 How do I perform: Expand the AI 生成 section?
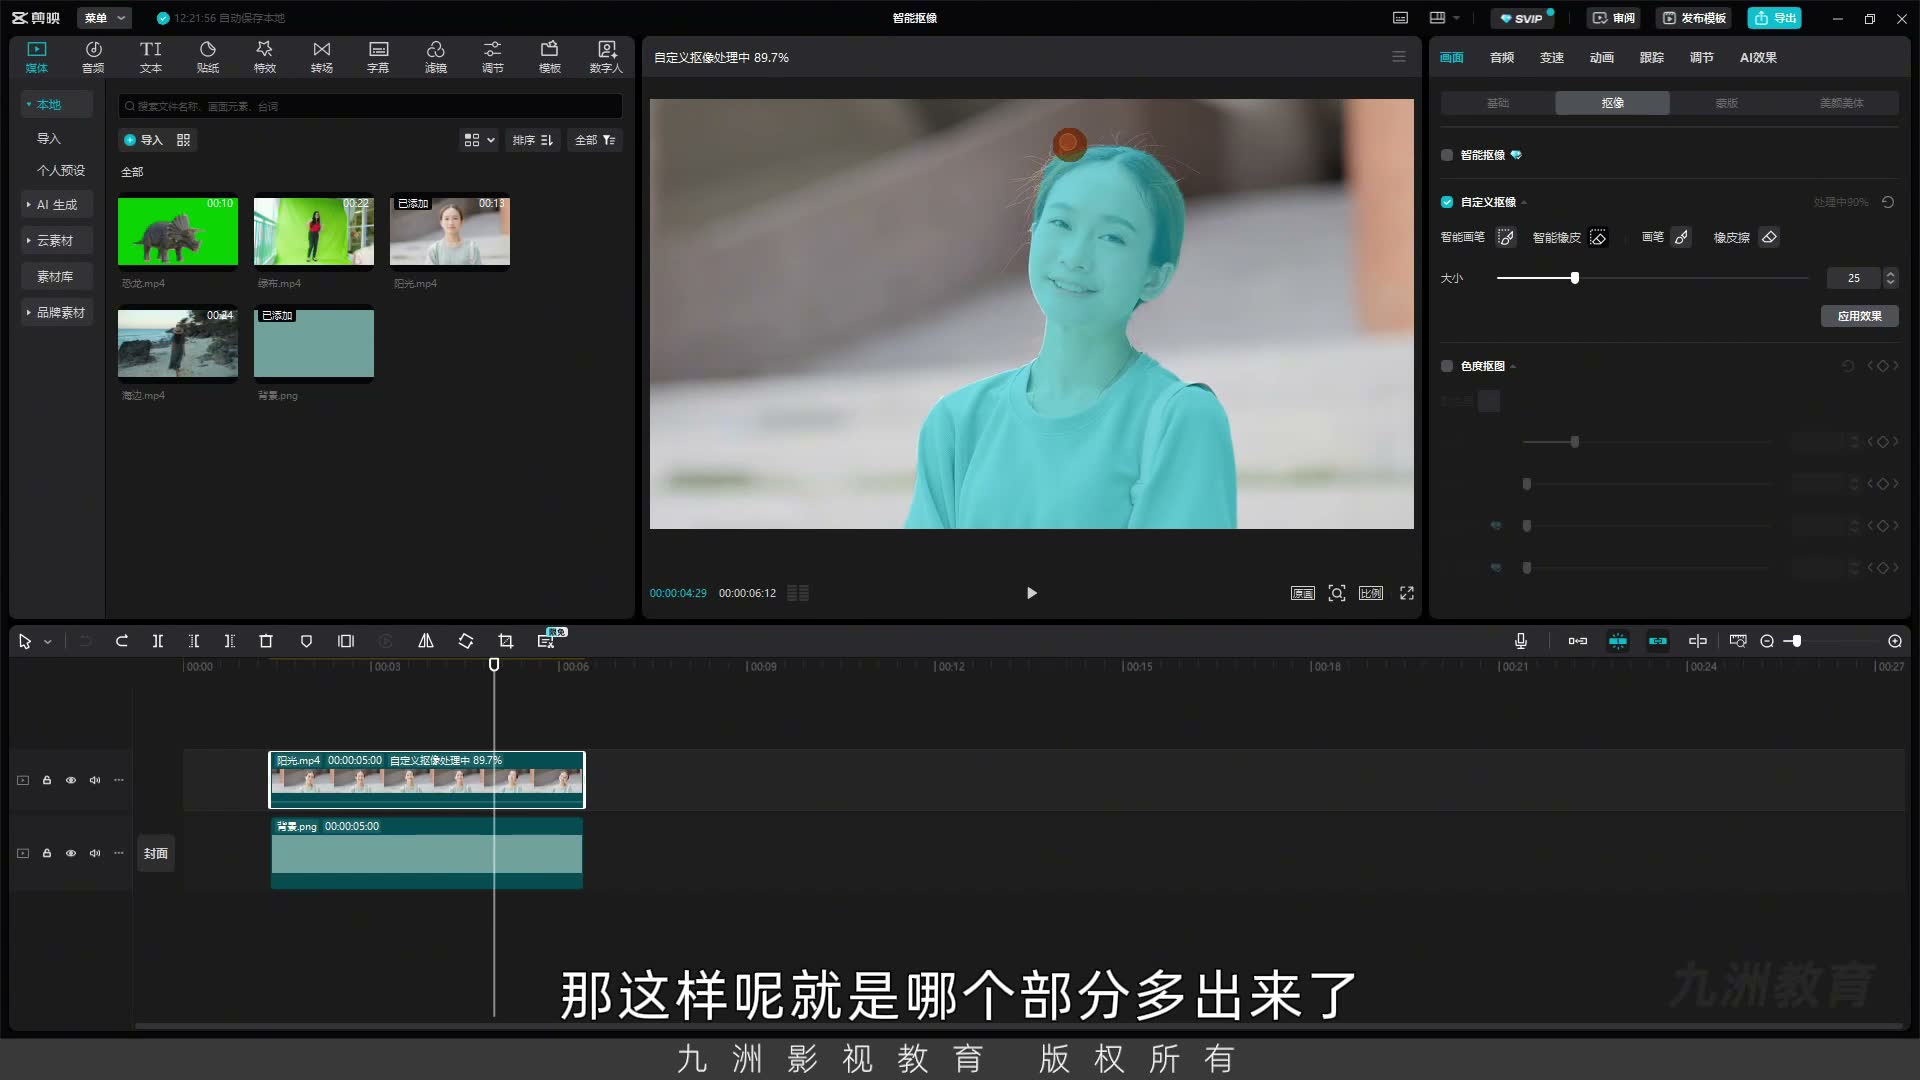(56, 204)
